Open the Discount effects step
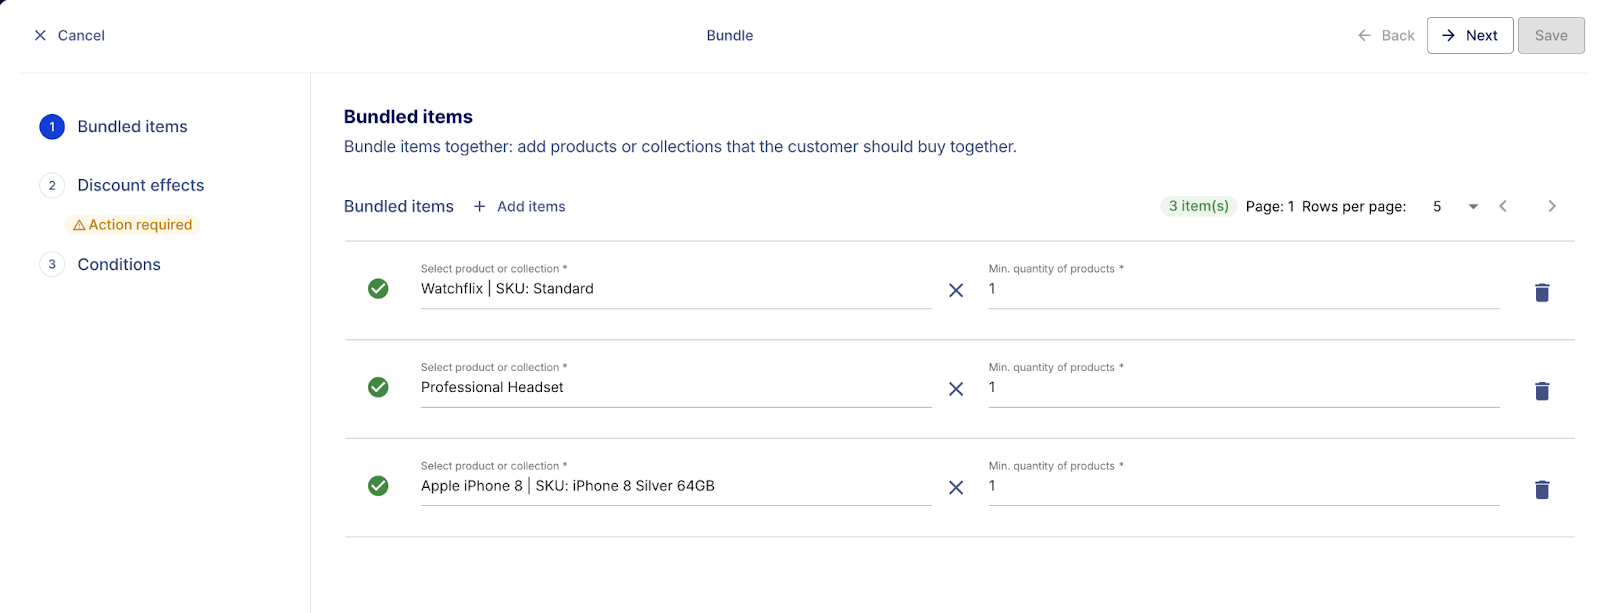Image resolution: width=1600 pixels, height=613 pixels. (140, 185)
